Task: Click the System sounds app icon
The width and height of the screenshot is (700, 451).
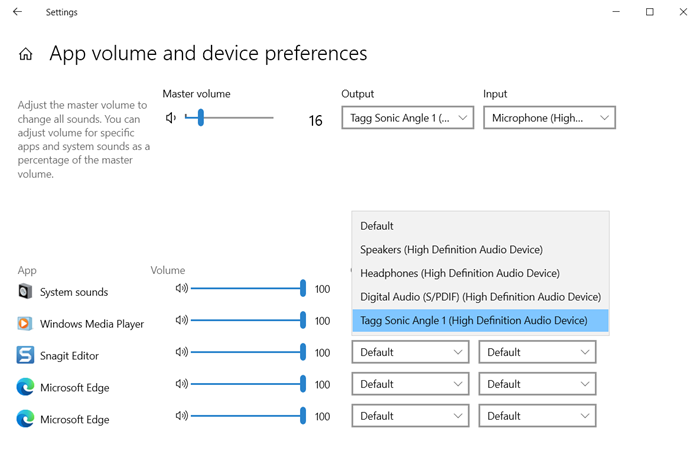Action: [x=25, y=292]
